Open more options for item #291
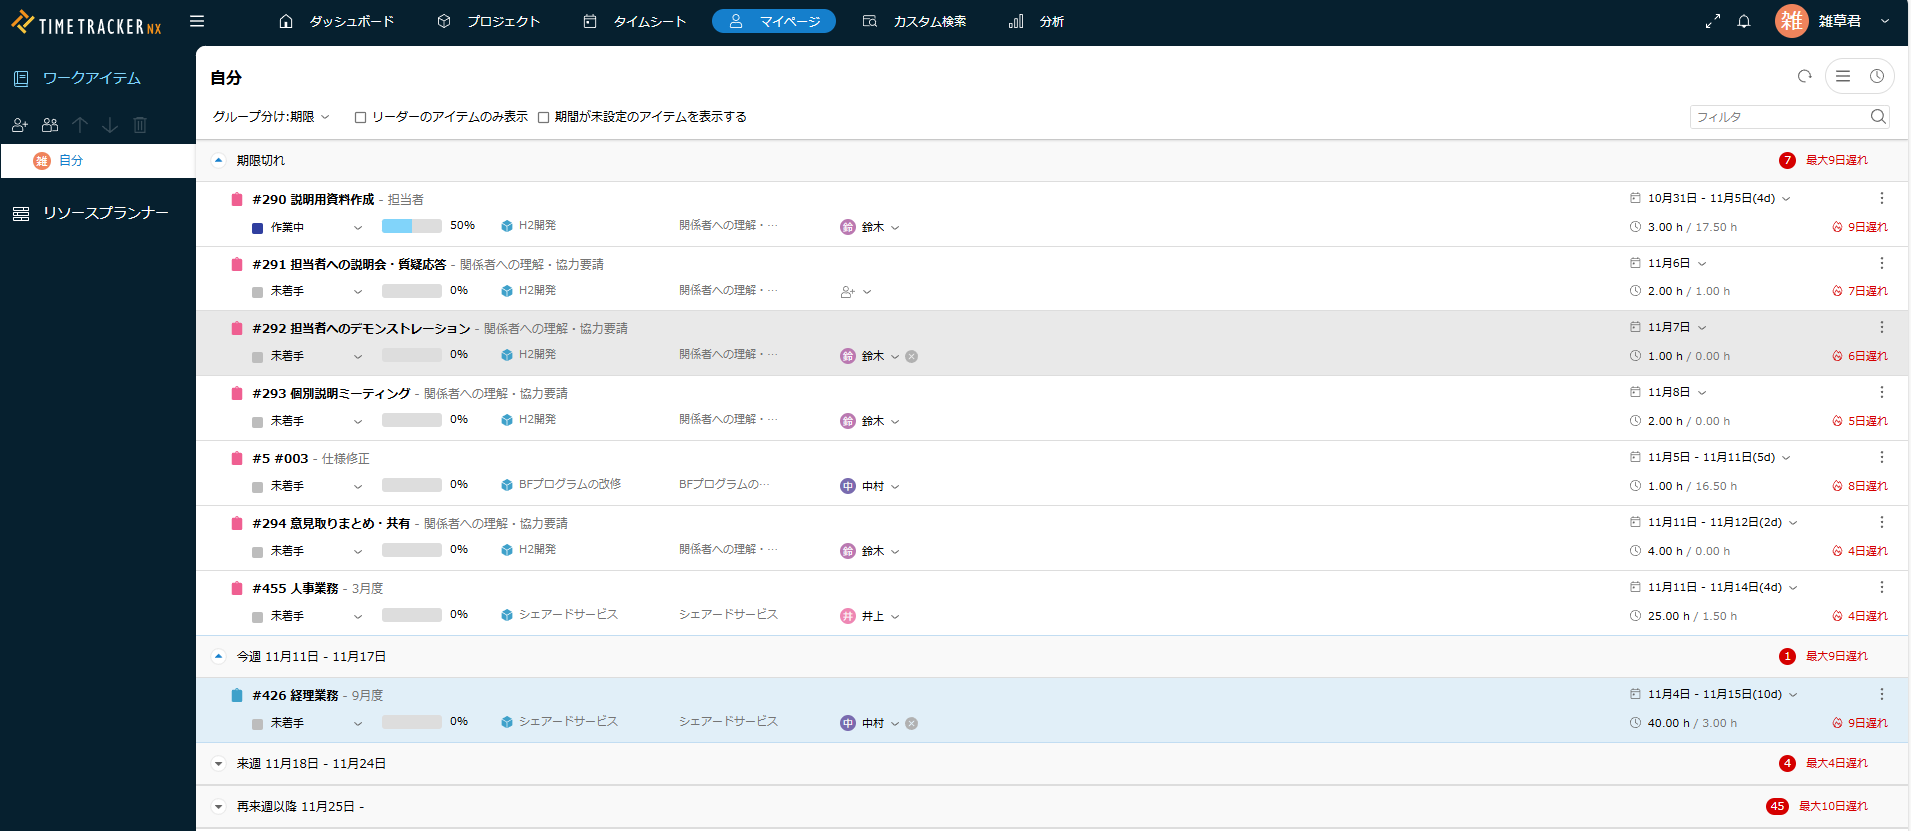1911x831 pixels. tap(1881, 263)
